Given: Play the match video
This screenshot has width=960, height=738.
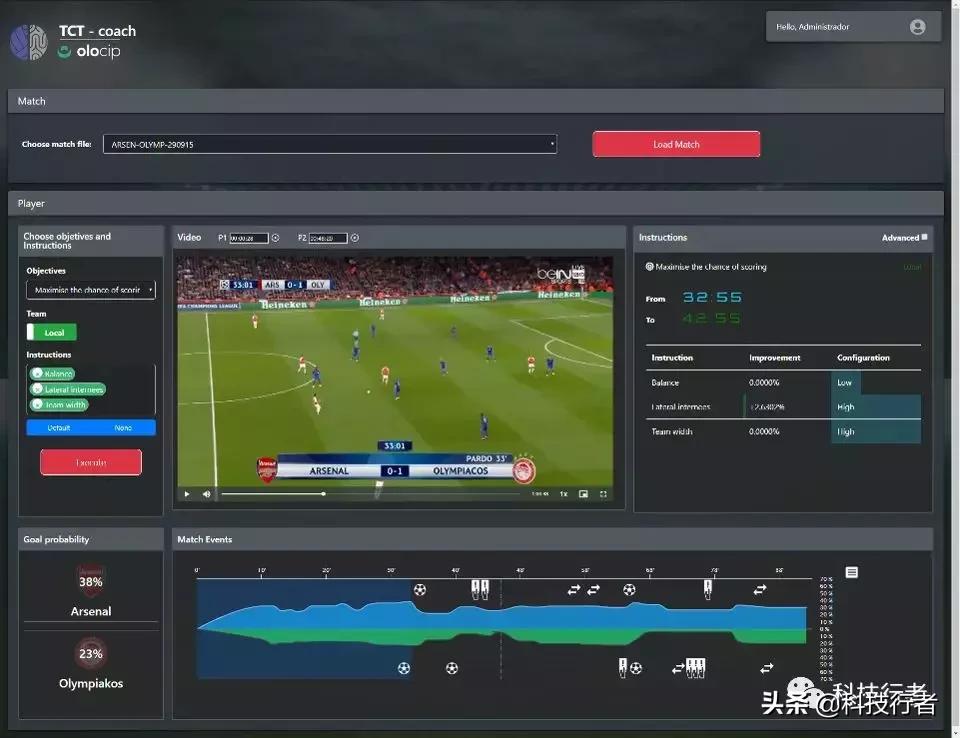Looking at the screenshot, I should coord(187,494).
